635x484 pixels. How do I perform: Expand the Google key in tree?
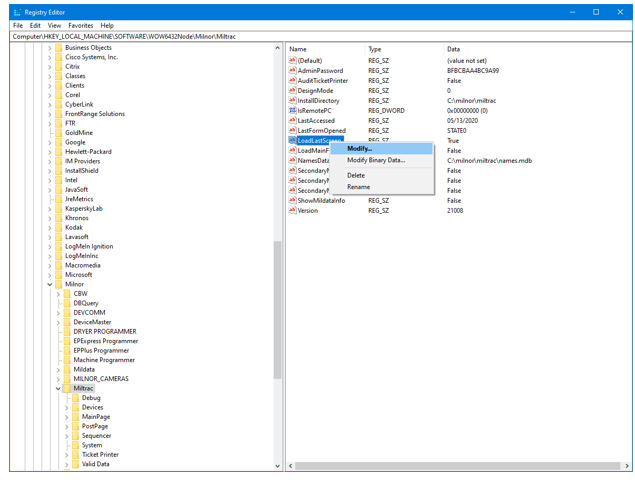(50, 142)
